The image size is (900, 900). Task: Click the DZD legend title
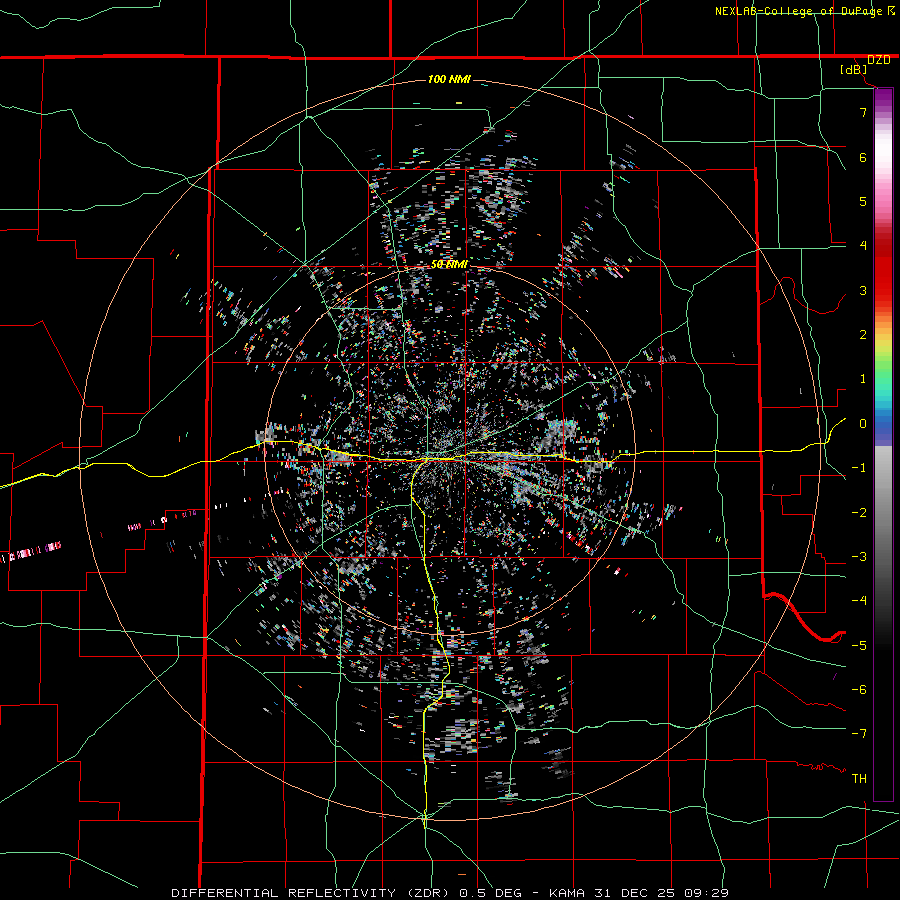[879, 60]
